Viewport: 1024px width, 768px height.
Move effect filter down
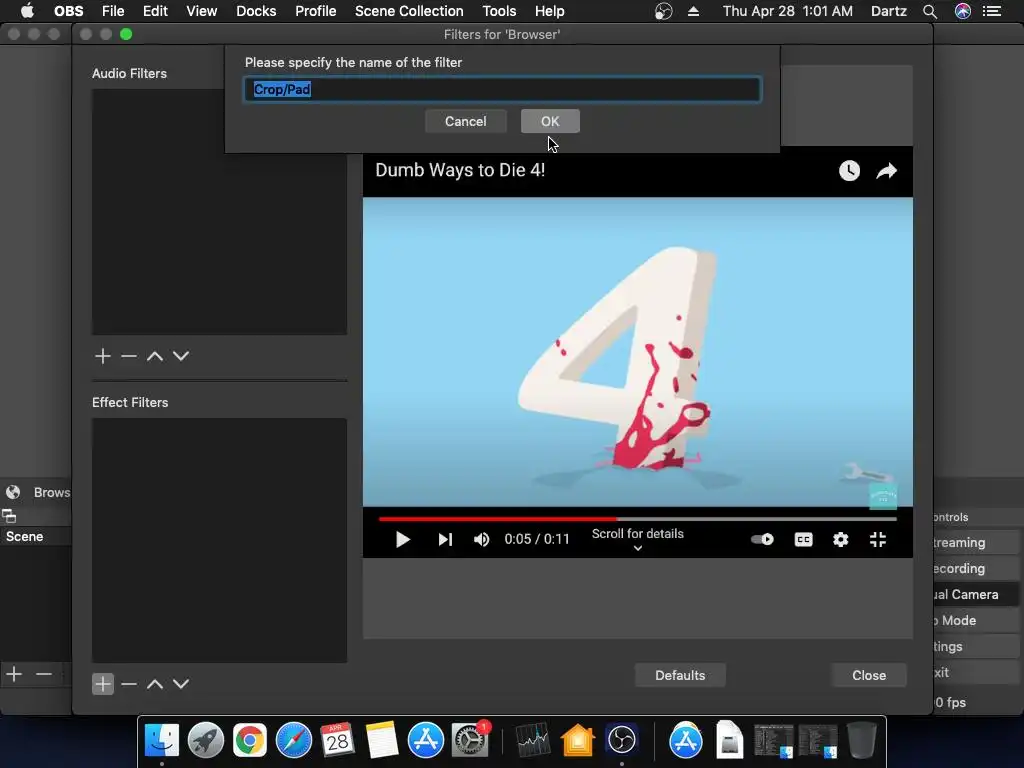181,684
